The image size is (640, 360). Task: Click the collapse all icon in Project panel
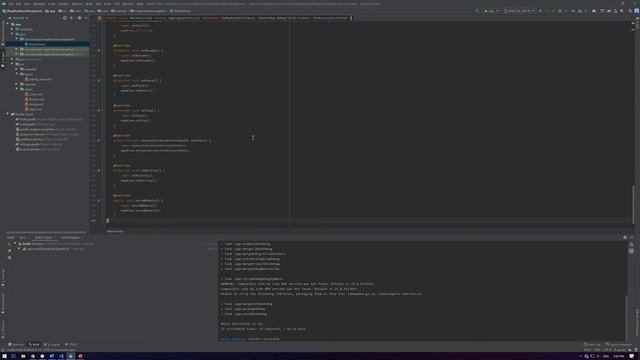point(71,18)
